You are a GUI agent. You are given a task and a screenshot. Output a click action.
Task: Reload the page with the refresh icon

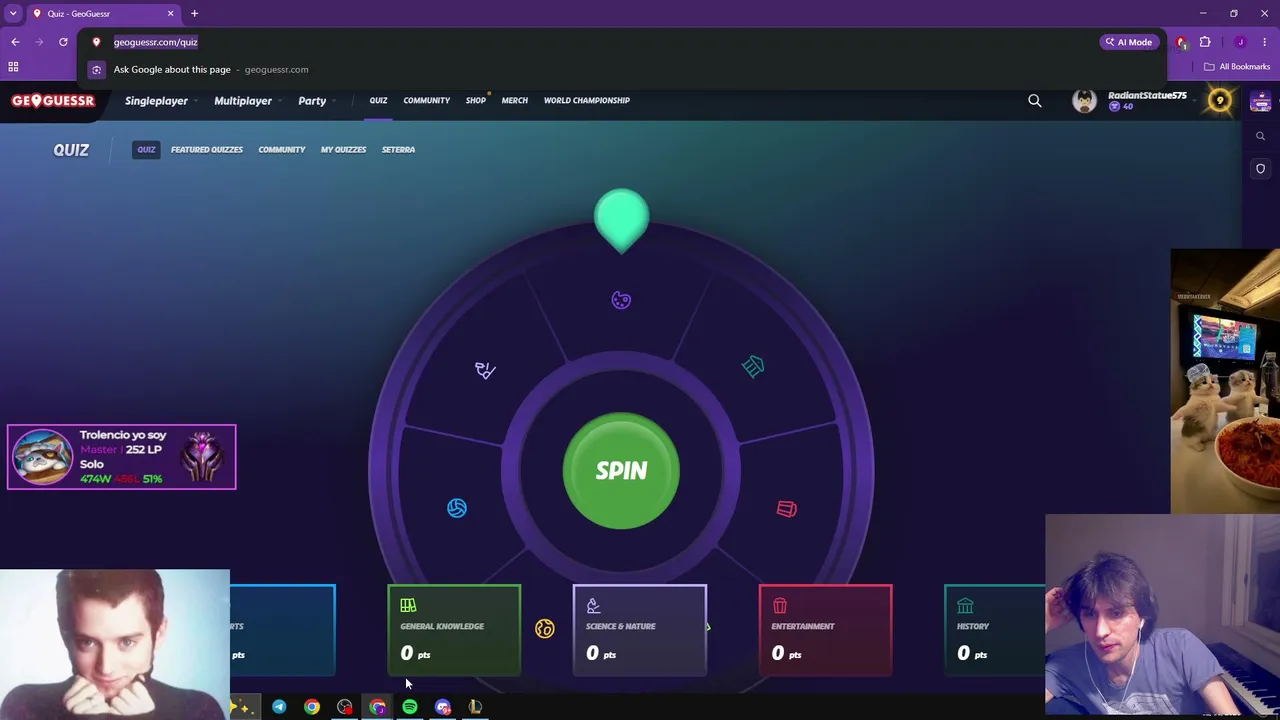tap(63, 42)
